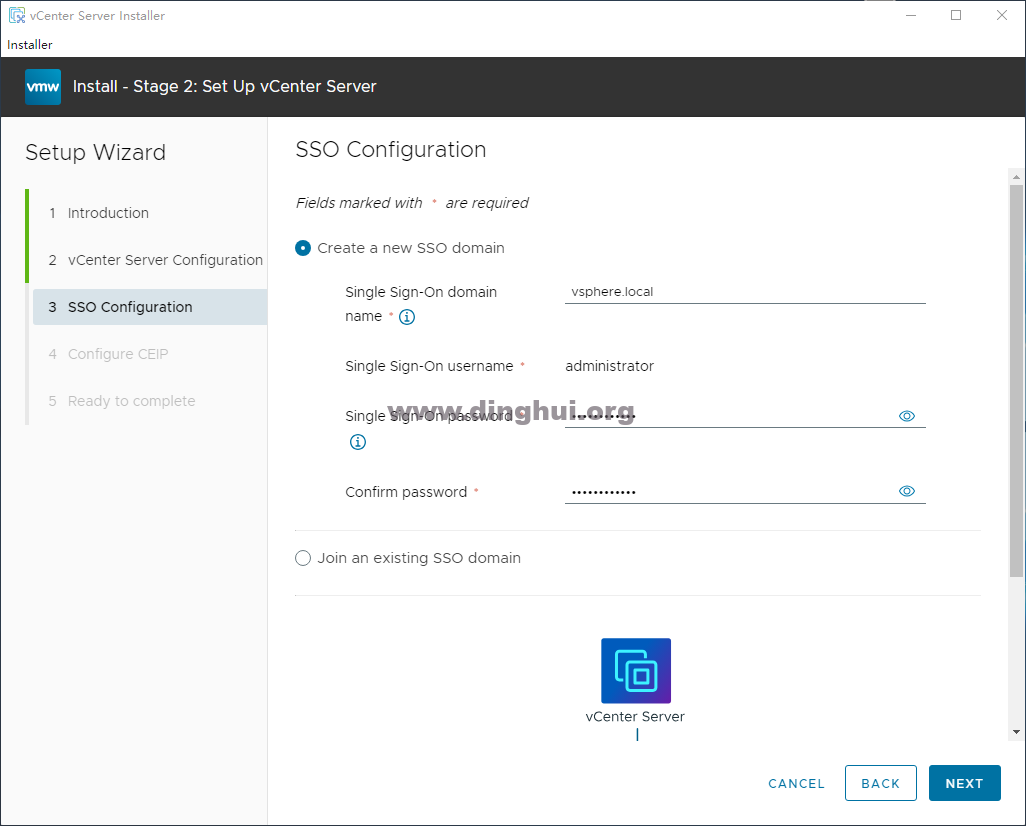
Task: Click the scrollbar up arrow
Action: pyautogui.click(x=1016, y=177)
